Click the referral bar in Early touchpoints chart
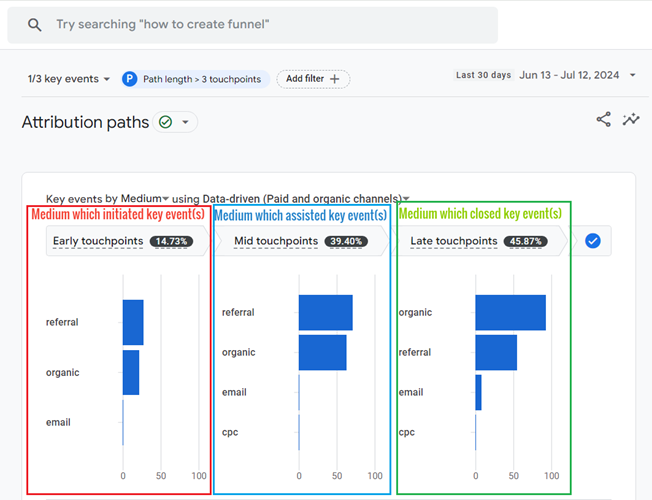Viewport: 652px width, 500px height. 133,322
